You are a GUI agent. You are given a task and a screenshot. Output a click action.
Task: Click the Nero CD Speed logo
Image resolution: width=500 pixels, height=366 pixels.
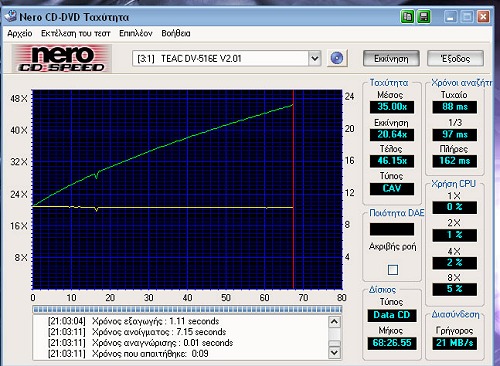61,59
